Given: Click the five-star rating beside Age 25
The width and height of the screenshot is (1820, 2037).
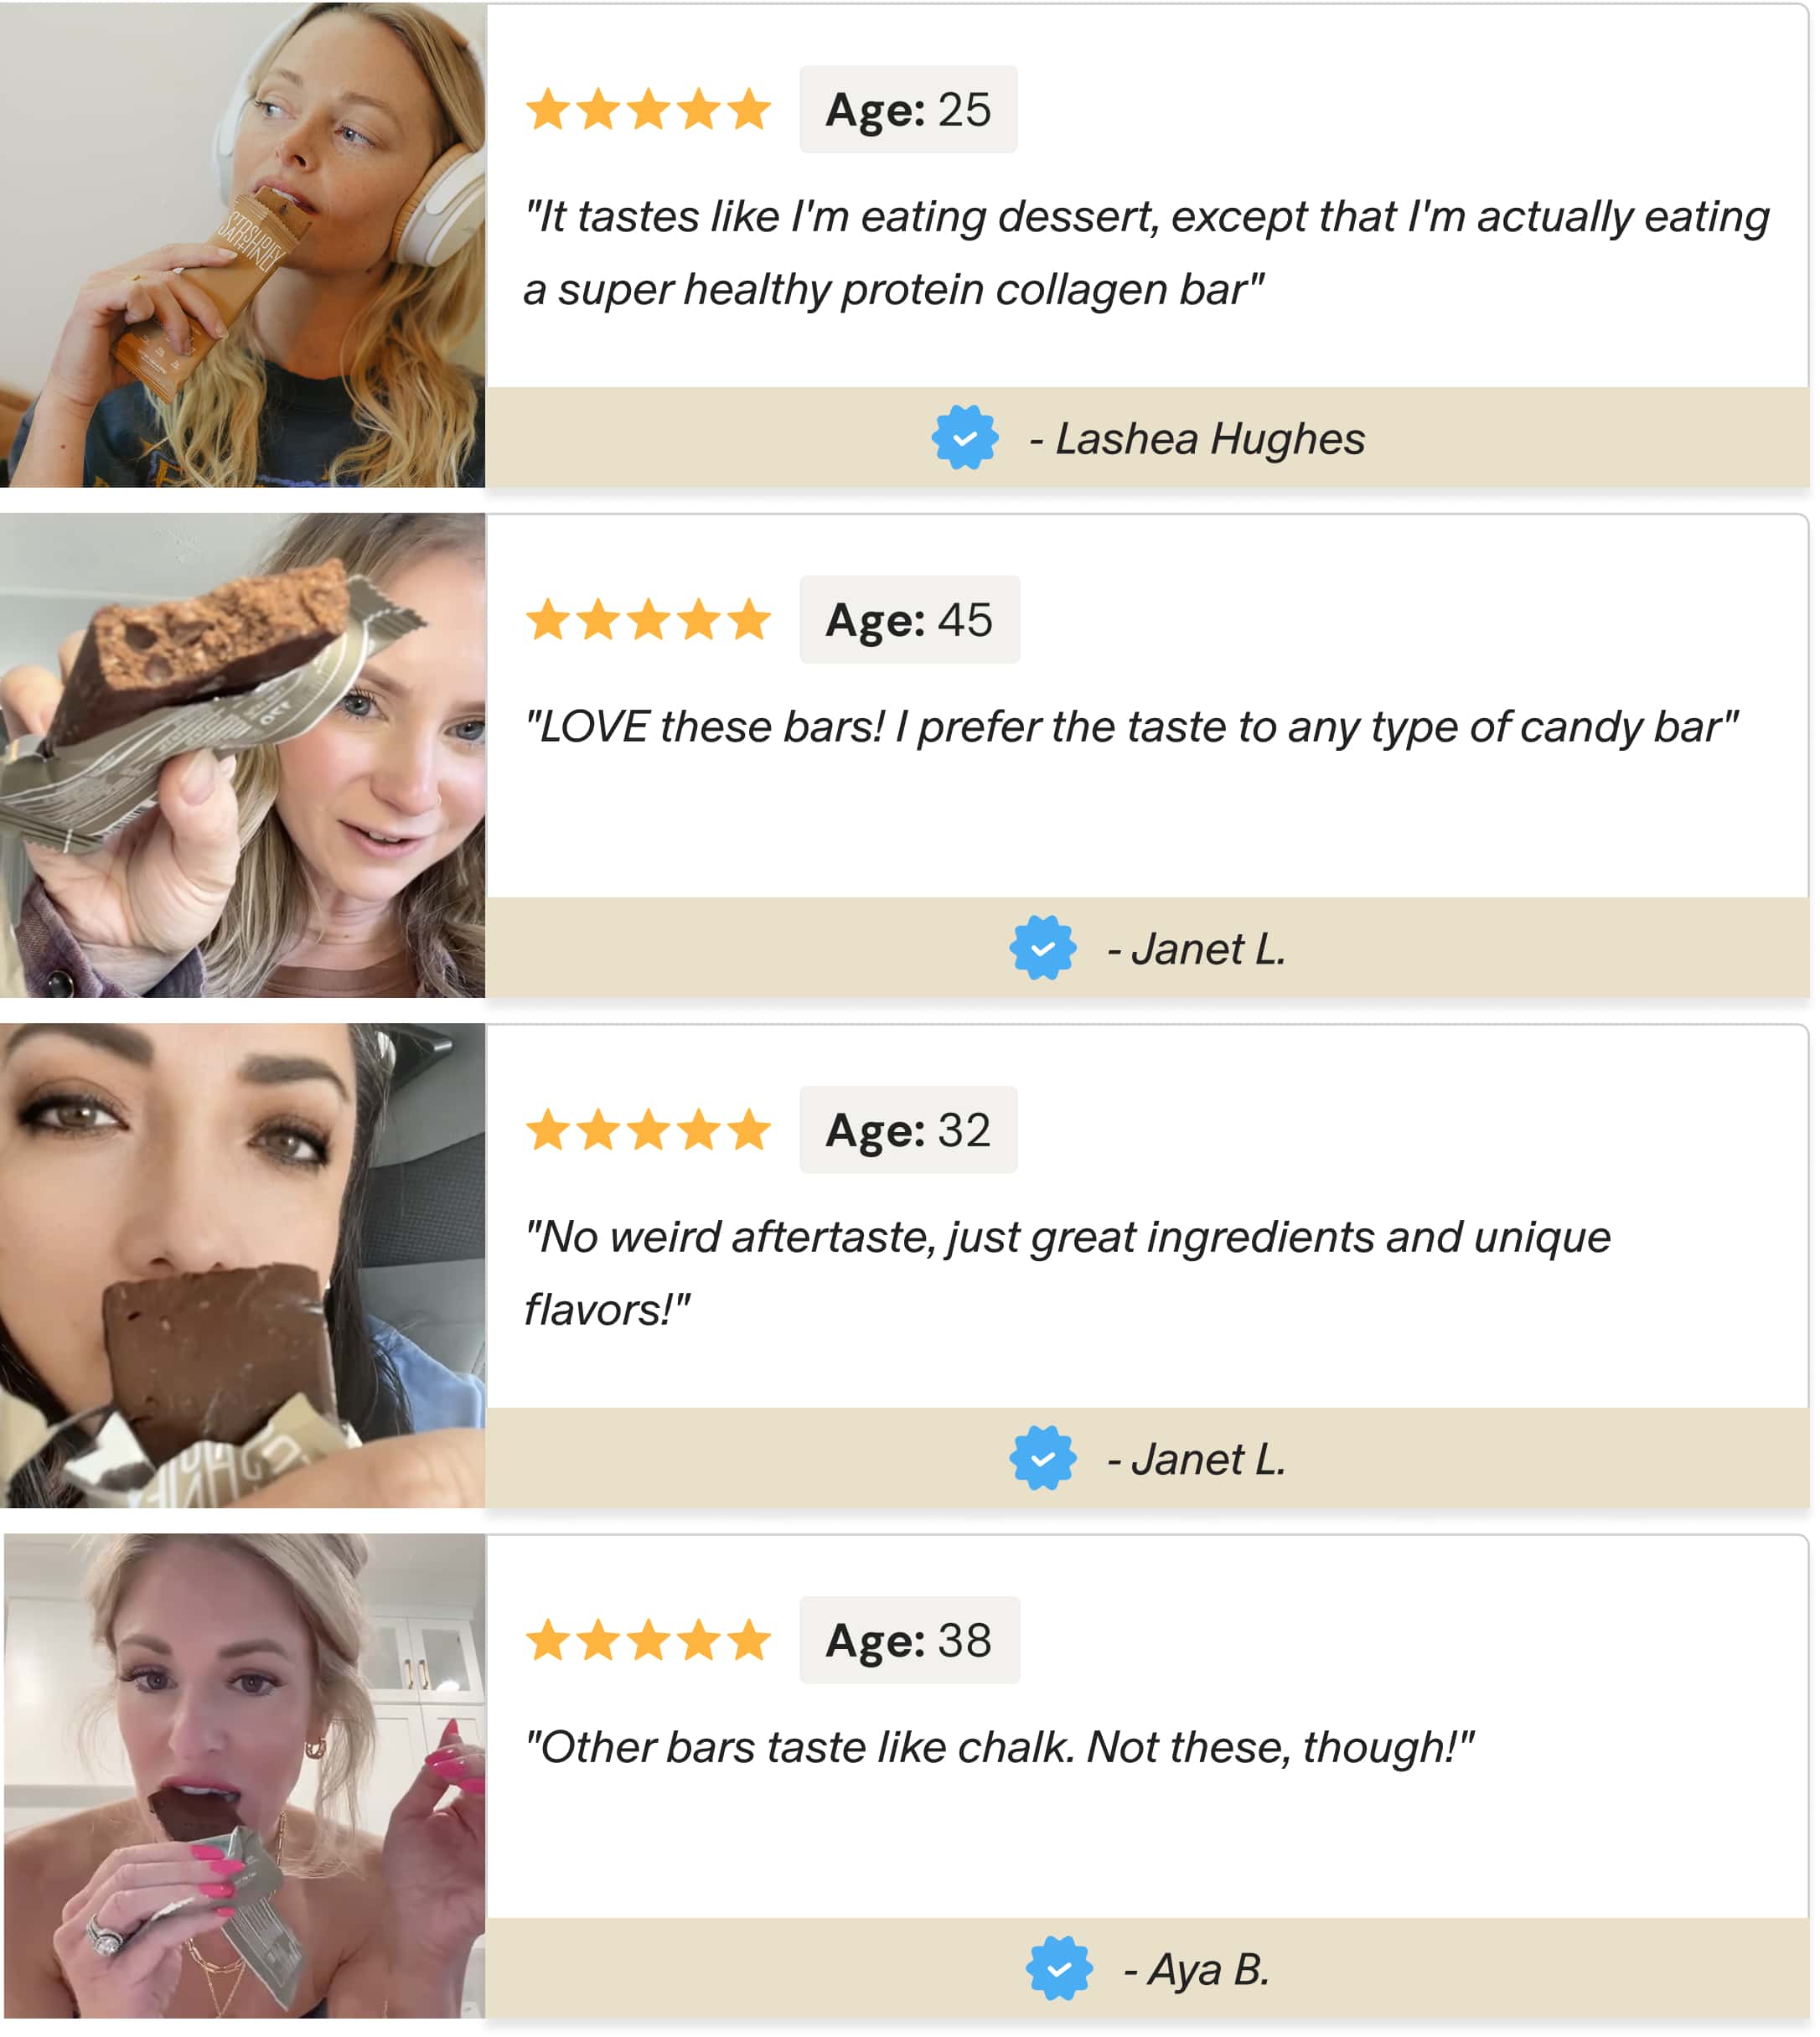Looking at the screenshot, I should click(648, 110).
